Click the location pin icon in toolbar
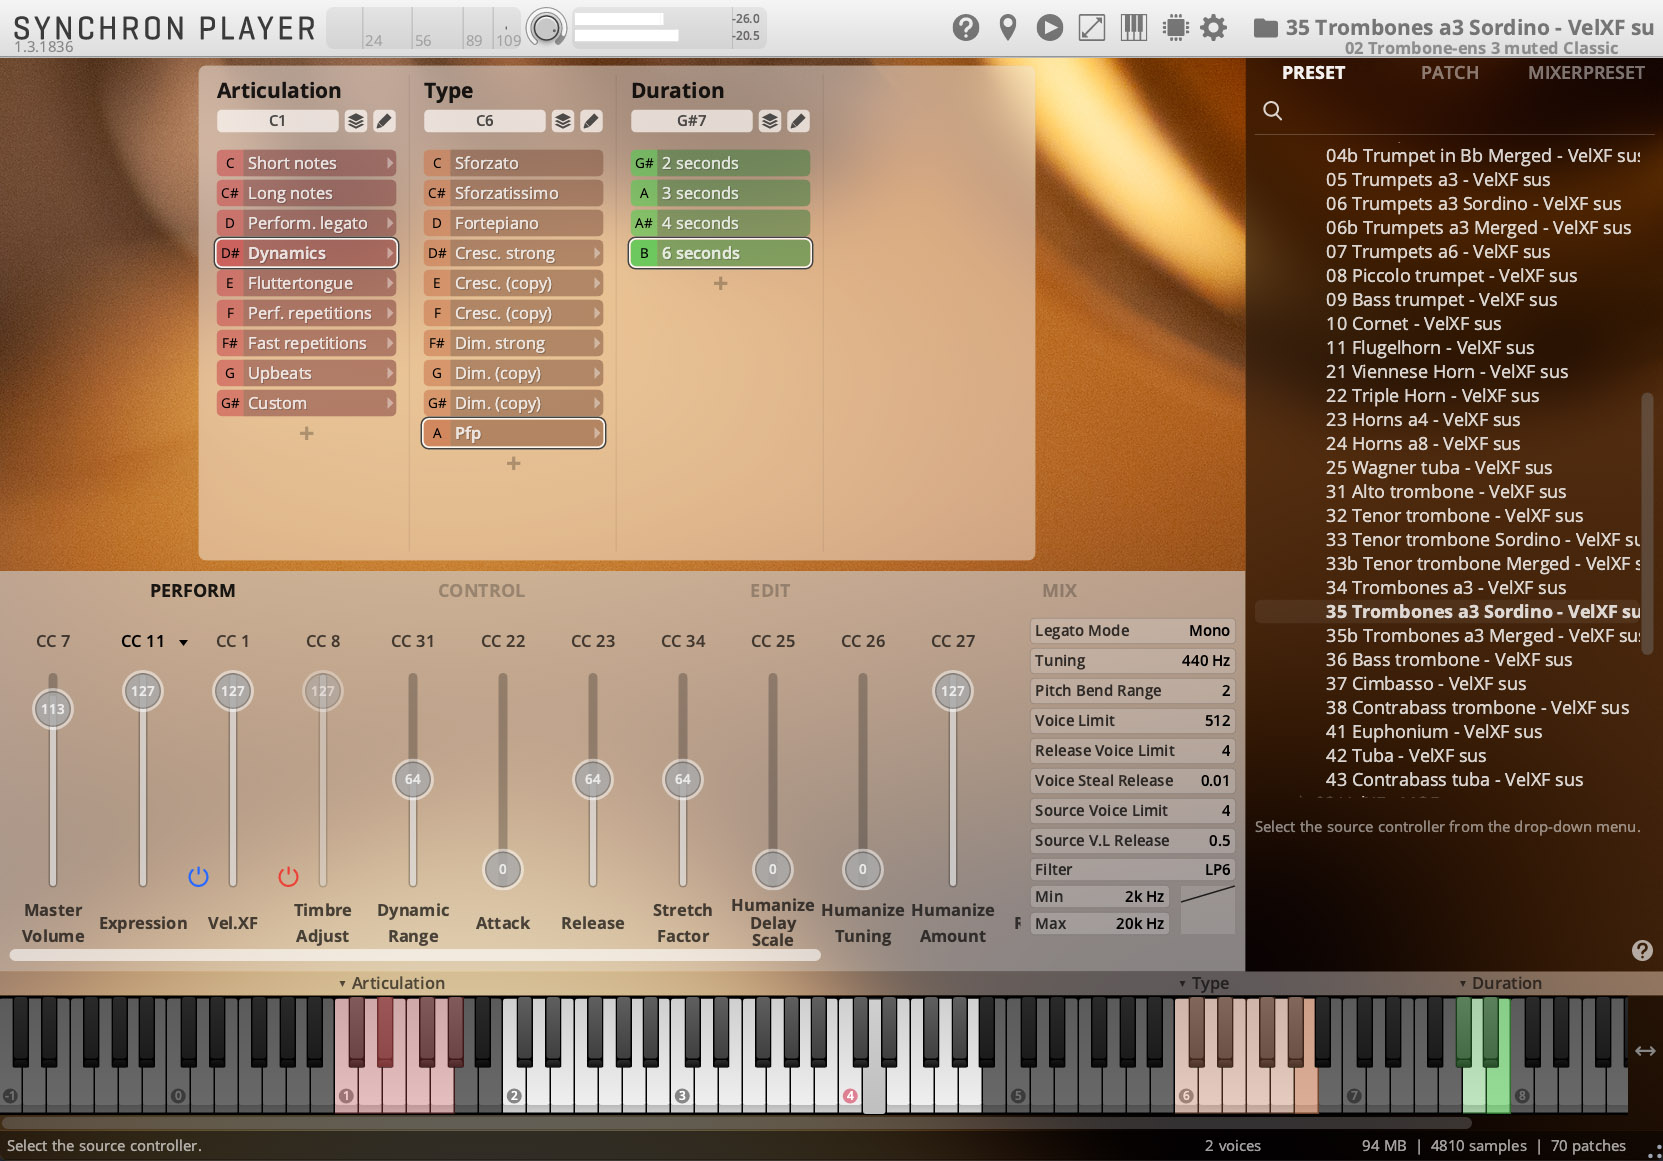 click(x=1008, y=28)
